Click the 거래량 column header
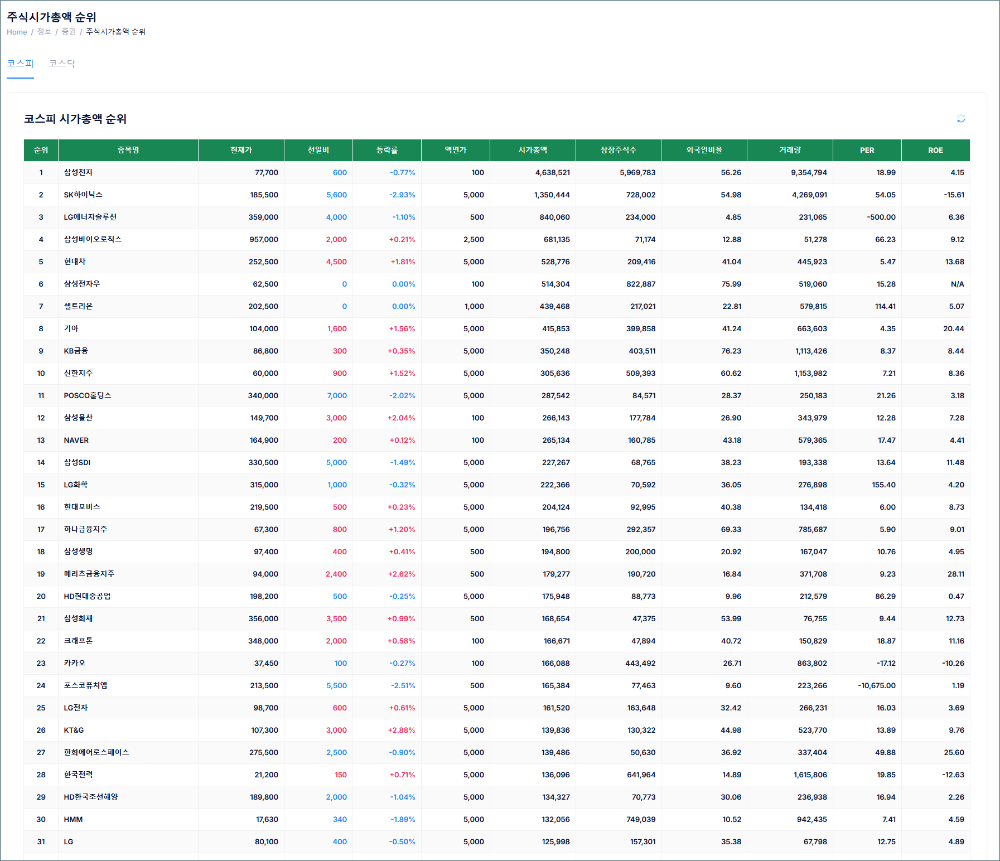1000x861 pixels. pyautogui.click(x=790, y=150)
